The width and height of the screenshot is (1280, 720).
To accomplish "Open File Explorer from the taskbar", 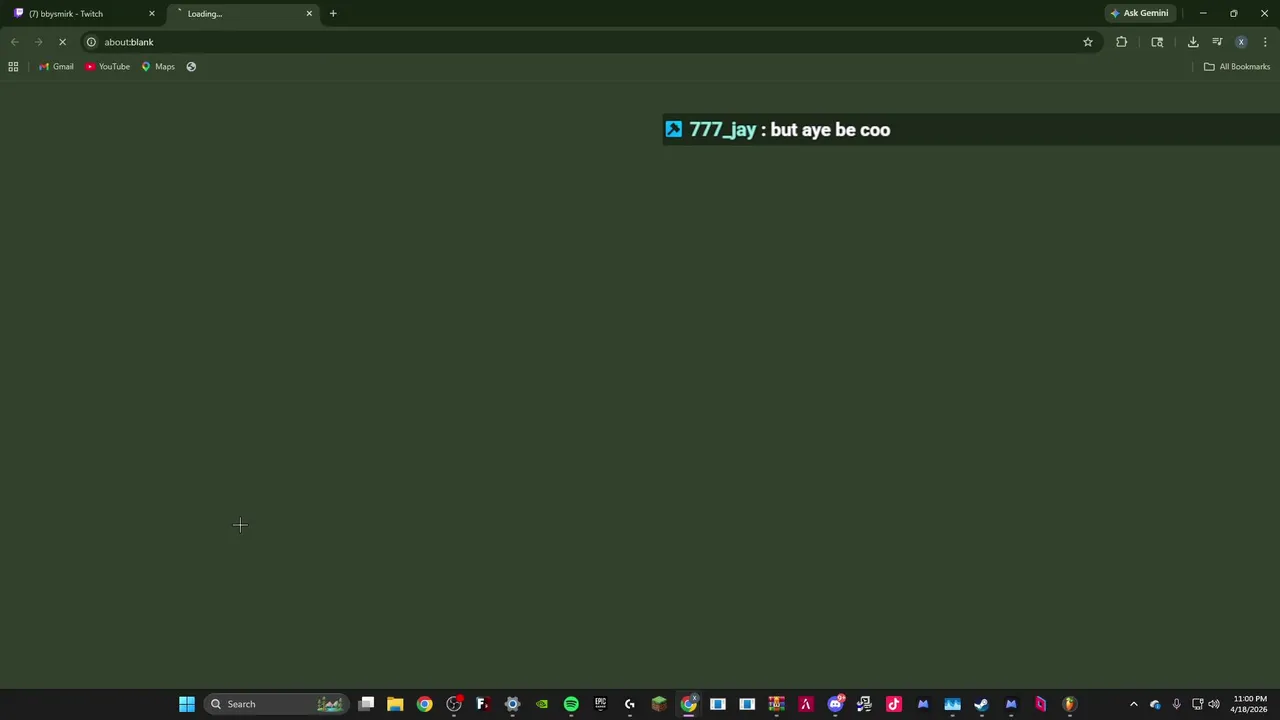I will [x=395, y=704].
